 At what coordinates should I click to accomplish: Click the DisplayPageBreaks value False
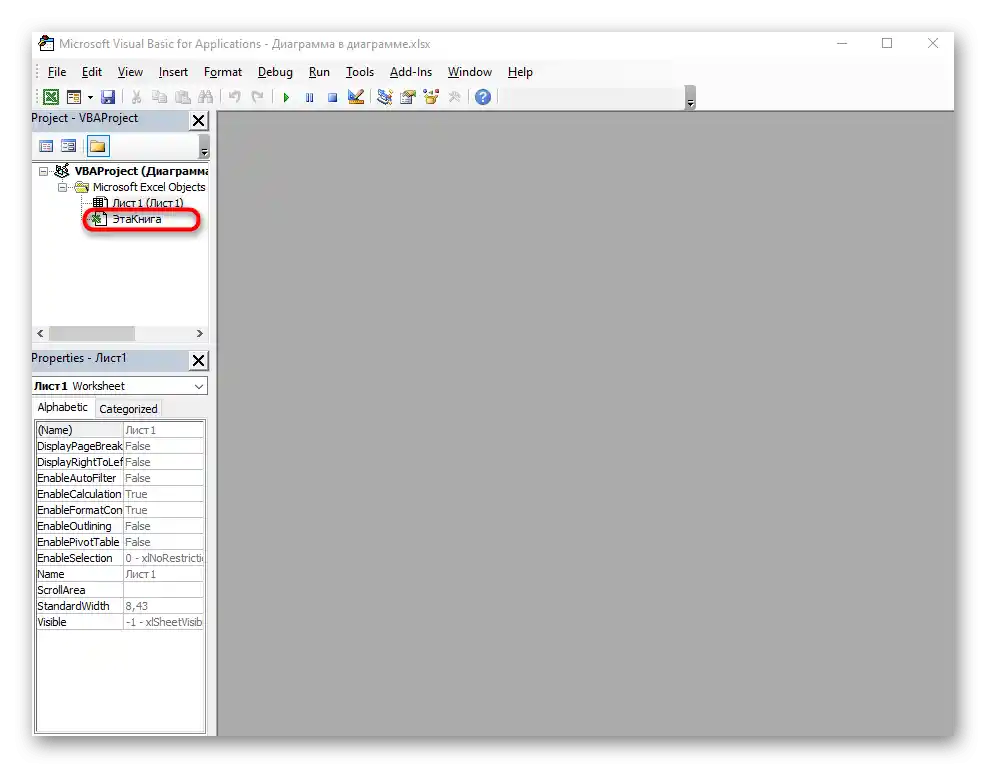[163, 446]
